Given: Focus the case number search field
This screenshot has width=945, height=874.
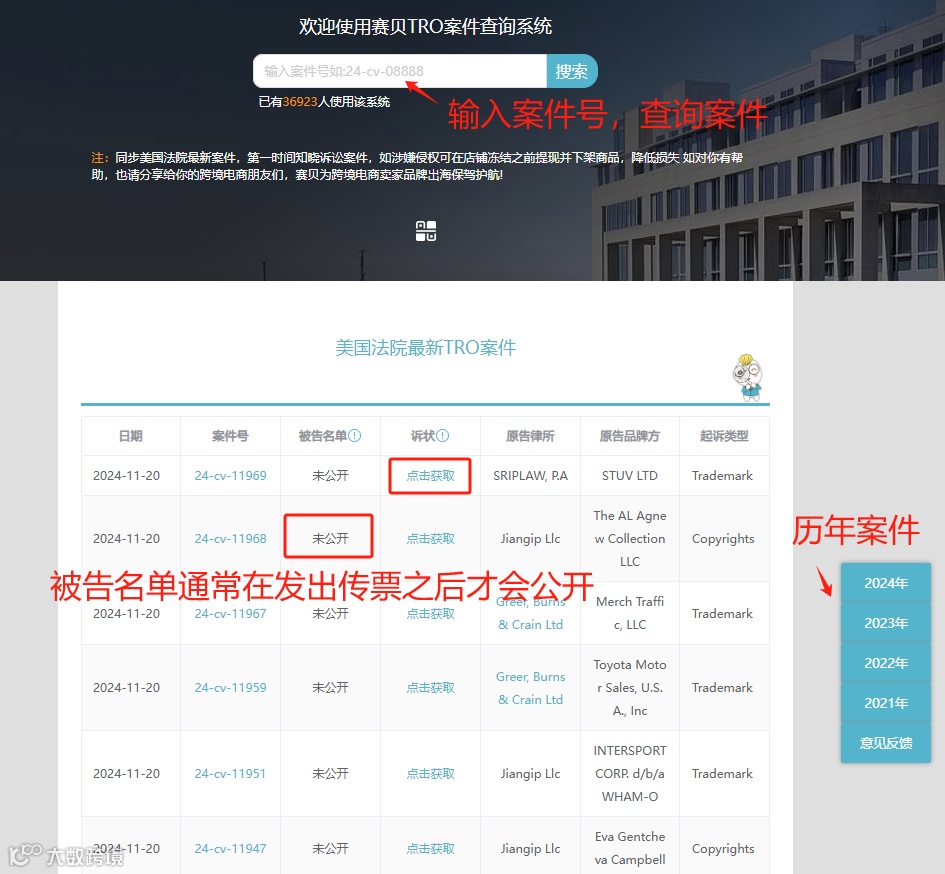Looking at the screenshot, I should click(x=400, y=71).
